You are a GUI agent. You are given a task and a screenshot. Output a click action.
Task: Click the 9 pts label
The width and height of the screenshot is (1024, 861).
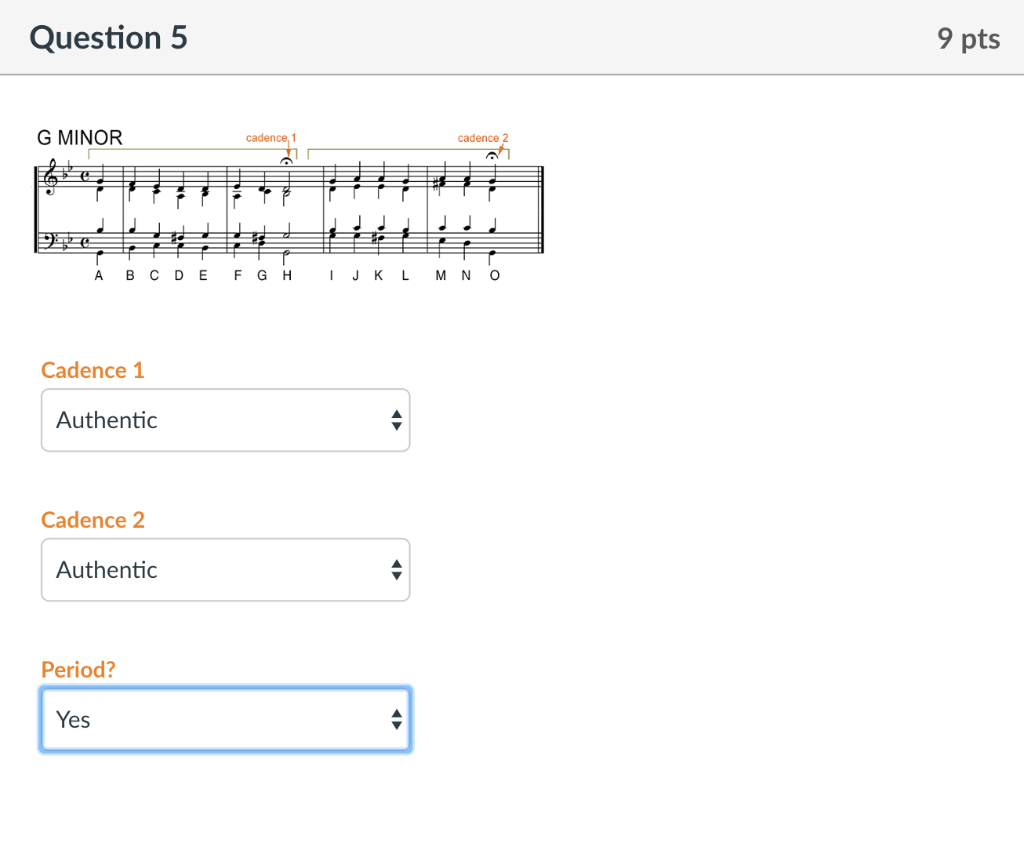click(967, 39)
